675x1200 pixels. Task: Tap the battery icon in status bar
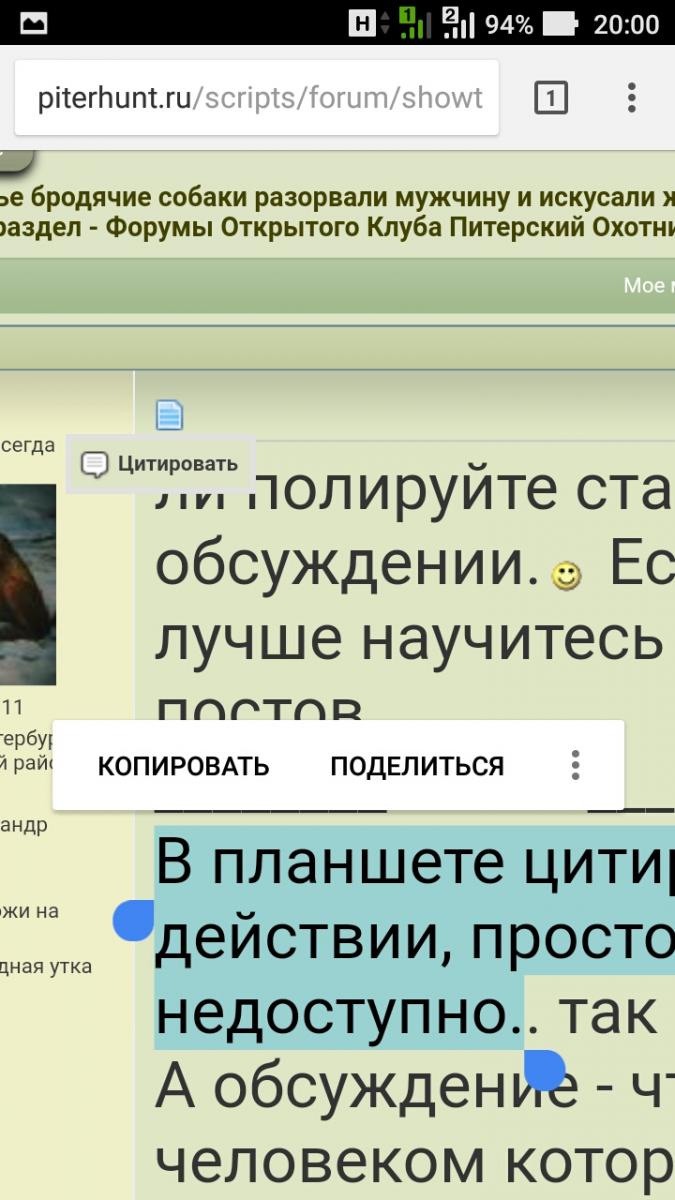(x=563, y=24)
